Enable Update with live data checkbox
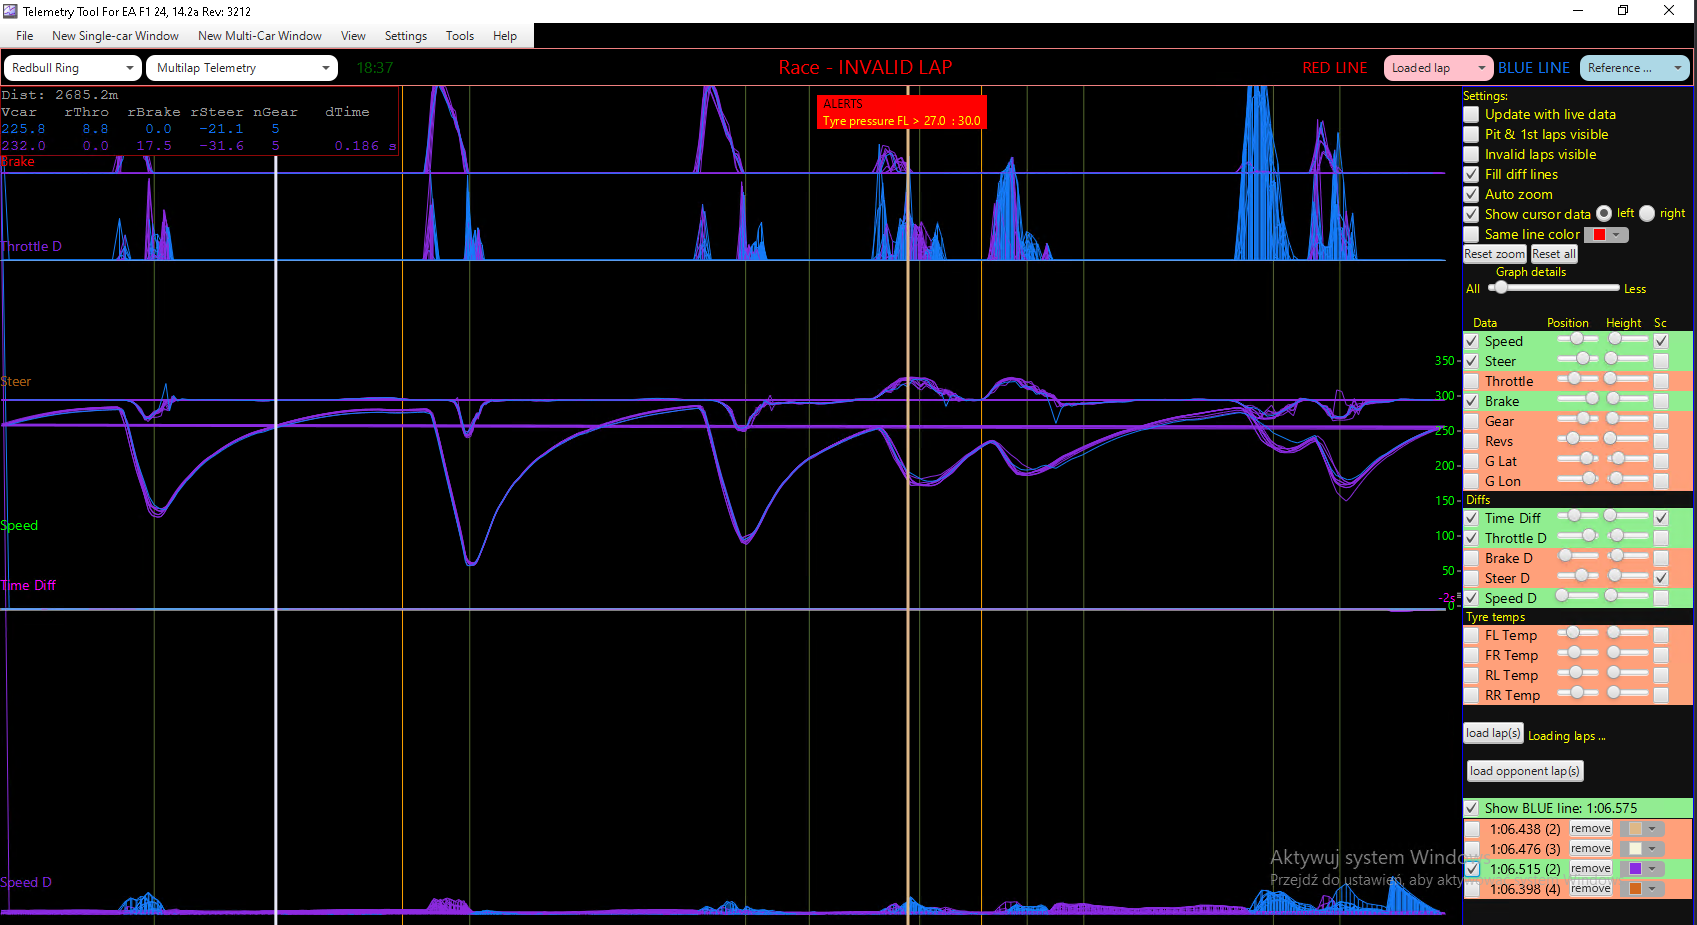Screen dimensions: 1697x925 pyautogui.click(x=1471, y=115)
